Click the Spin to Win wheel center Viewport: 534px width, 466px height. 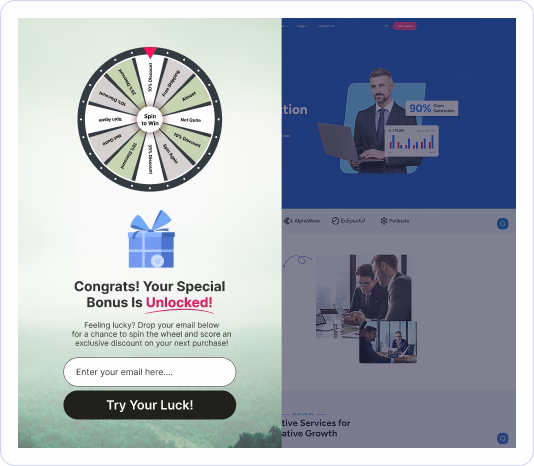[x=150, y=120]
